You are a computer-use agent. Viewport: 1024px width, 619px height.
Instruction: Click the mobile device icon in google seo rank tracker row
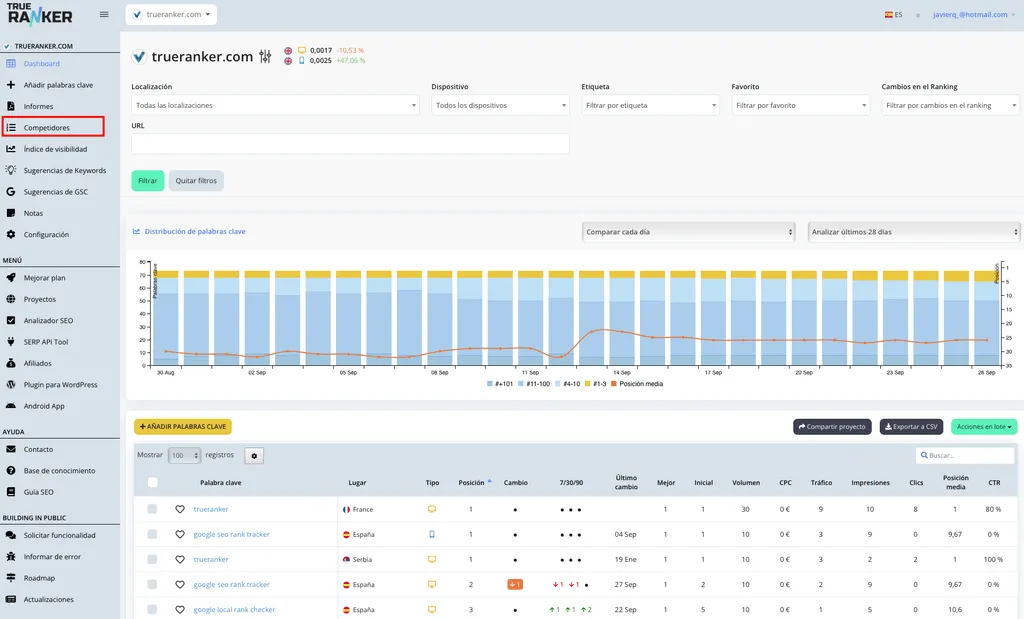(x=432, y=534)
